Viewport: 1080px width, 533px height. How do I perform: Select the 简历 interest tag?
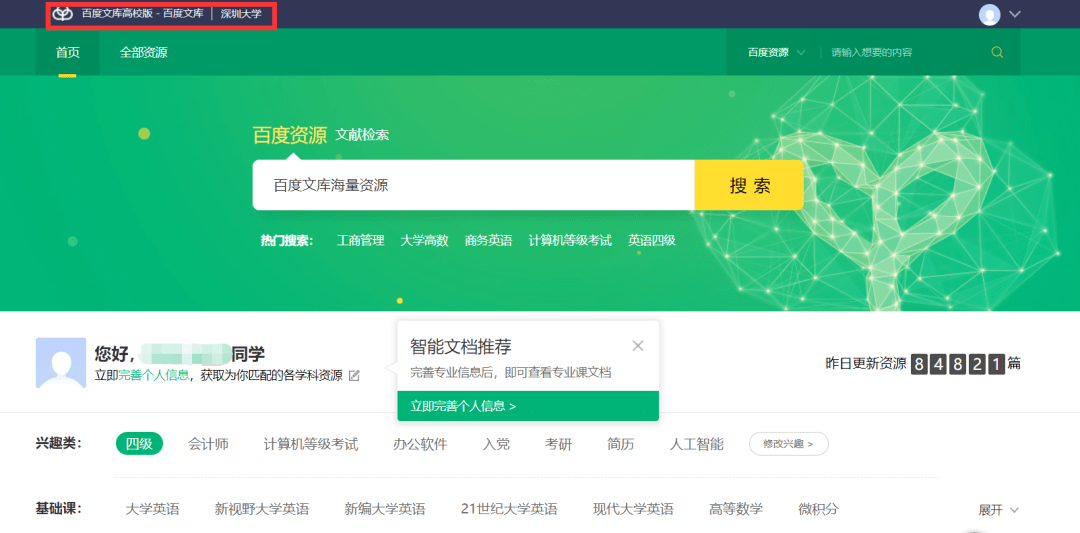pos(621,444)
